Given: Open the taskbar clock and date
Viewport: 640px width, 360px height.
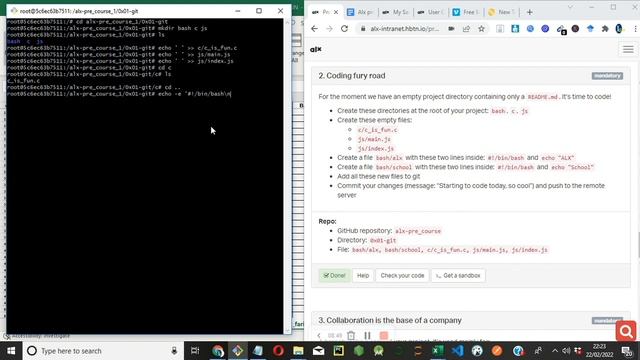Looking at the screenshot, I should coord(599,351).
